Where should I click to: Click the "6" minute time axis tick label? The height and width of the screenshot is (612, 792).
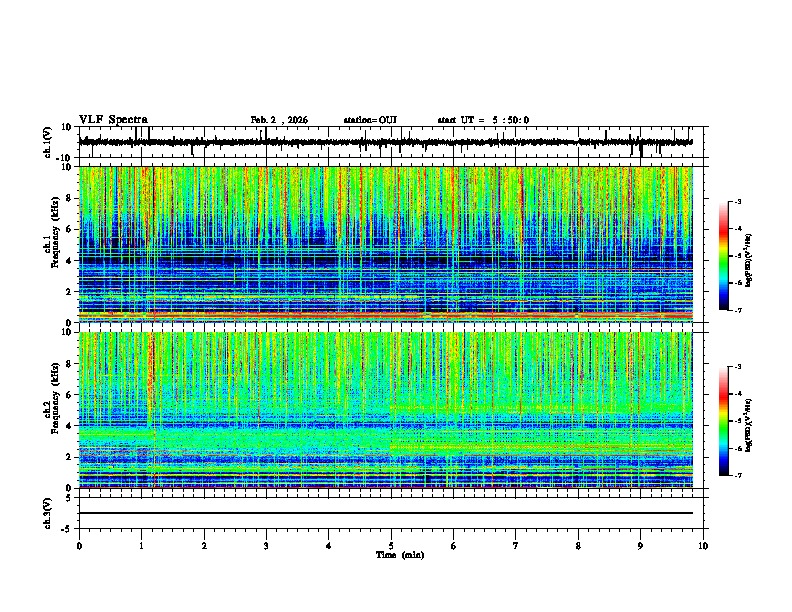[454, 546]
